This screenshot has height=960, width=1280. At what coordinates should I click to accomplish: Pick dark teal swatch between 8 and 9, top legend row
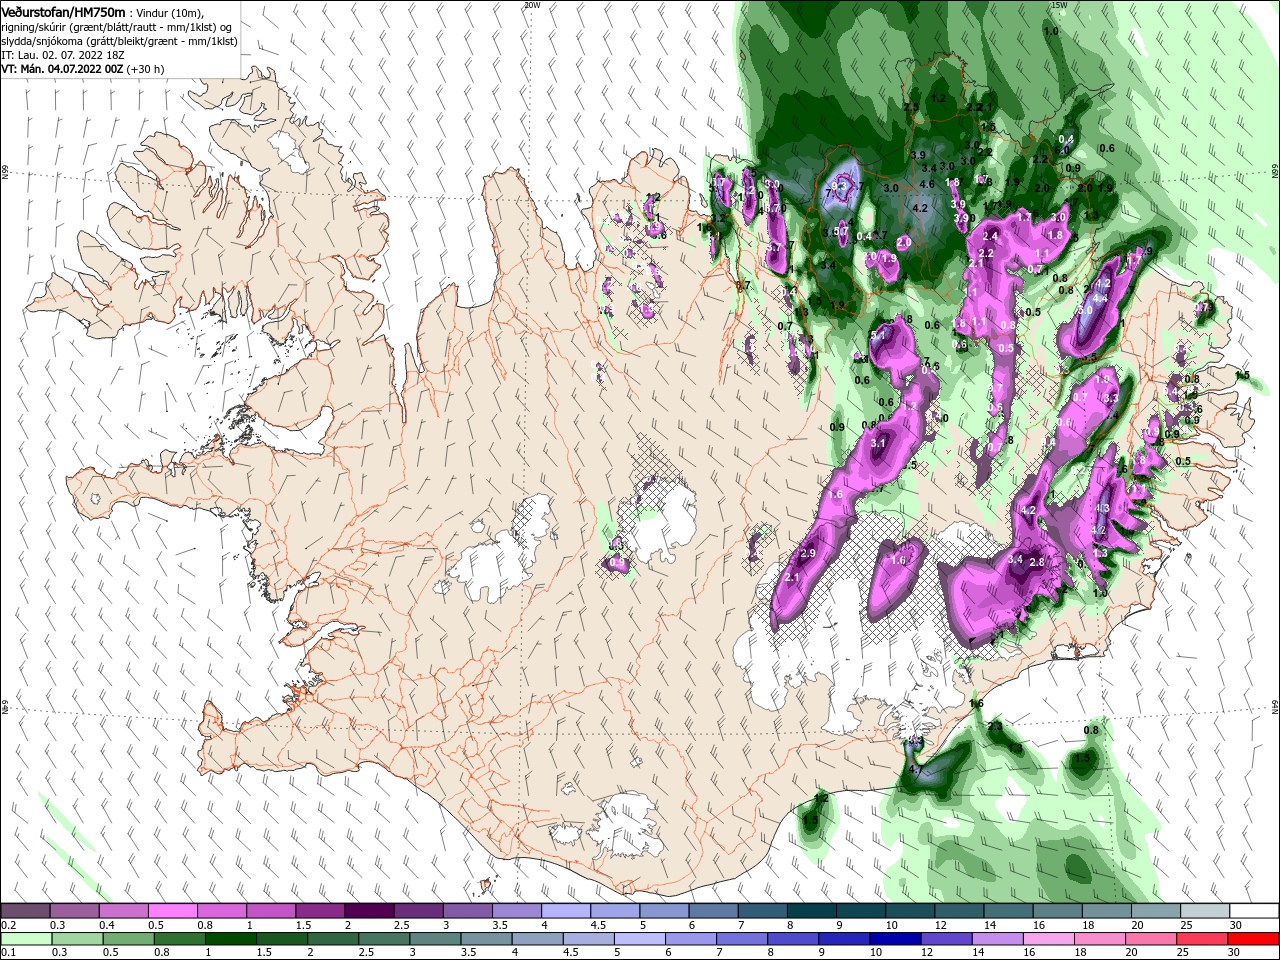(810, 911)
